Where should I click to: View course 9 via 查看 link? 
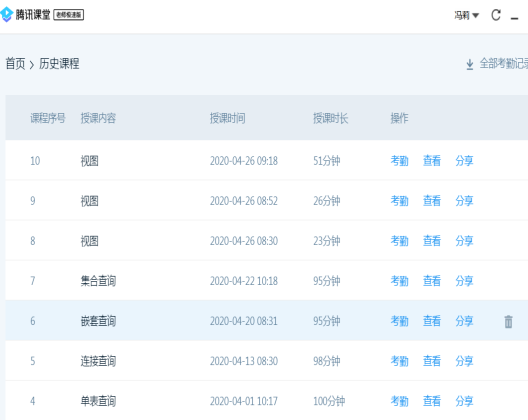click(432, 201)
